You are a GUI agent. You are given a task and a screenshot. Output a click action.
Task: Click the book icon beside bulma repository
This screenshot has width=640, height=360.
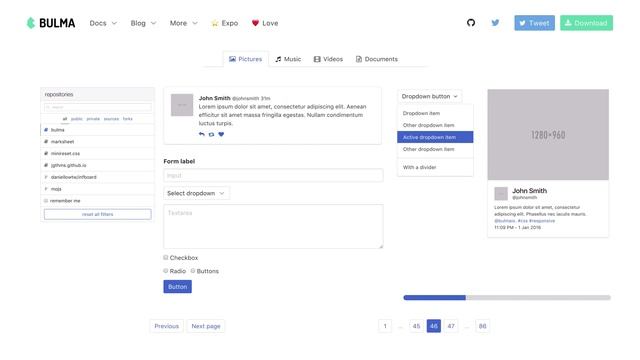click(x=46, y=130)
